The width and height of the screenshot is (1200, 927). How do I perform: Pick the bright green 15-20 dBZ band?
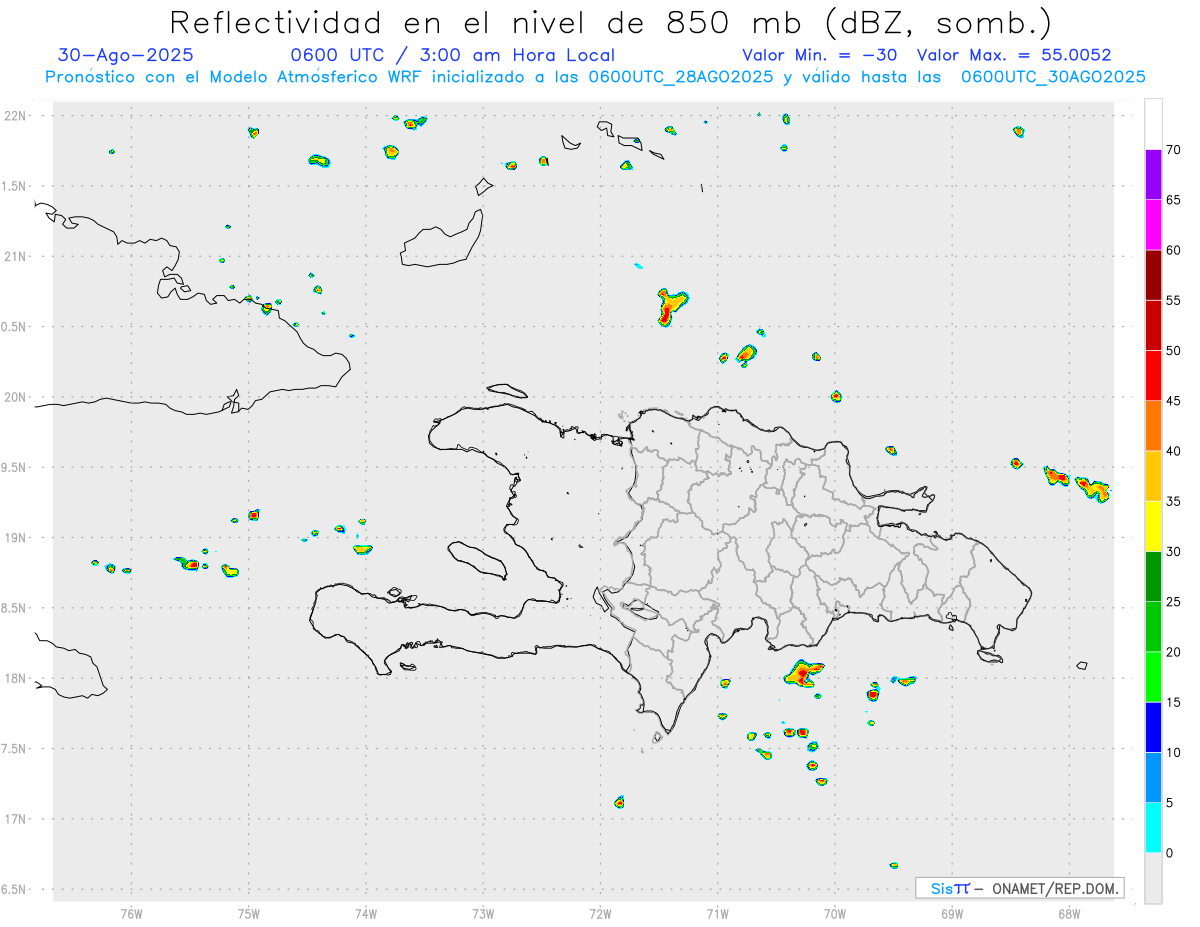pos(1153,677)
